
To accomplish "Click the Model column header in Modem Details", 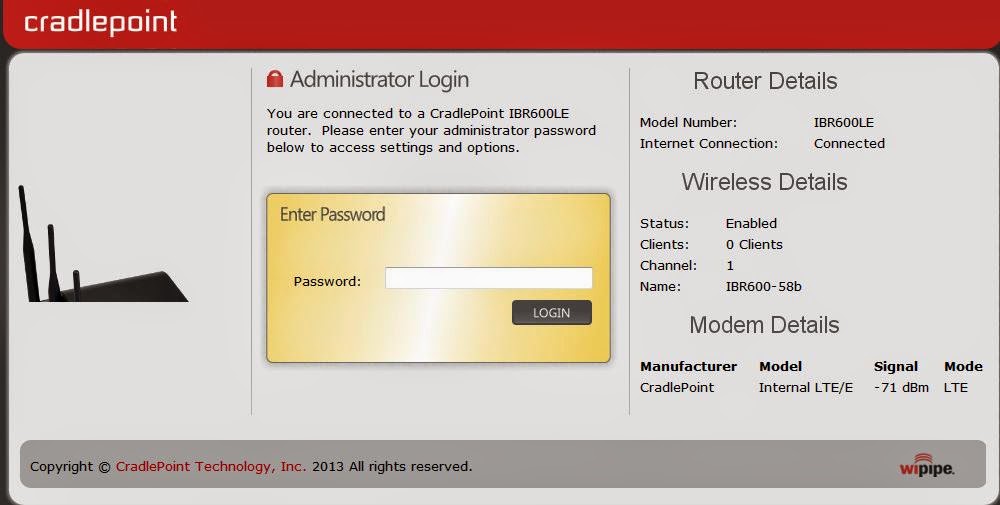I will coord(781,367).
